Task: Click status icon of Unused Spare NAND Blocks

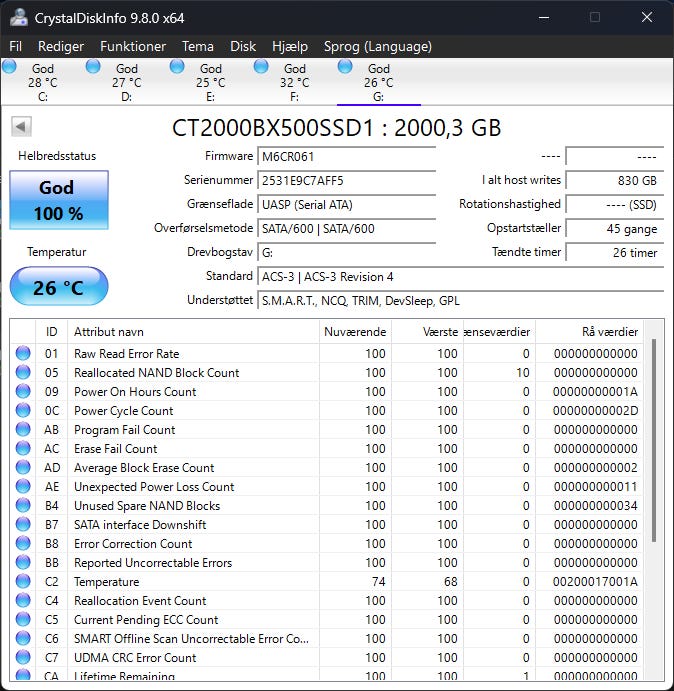Action: pyautogui.click(x=23, y=505)
